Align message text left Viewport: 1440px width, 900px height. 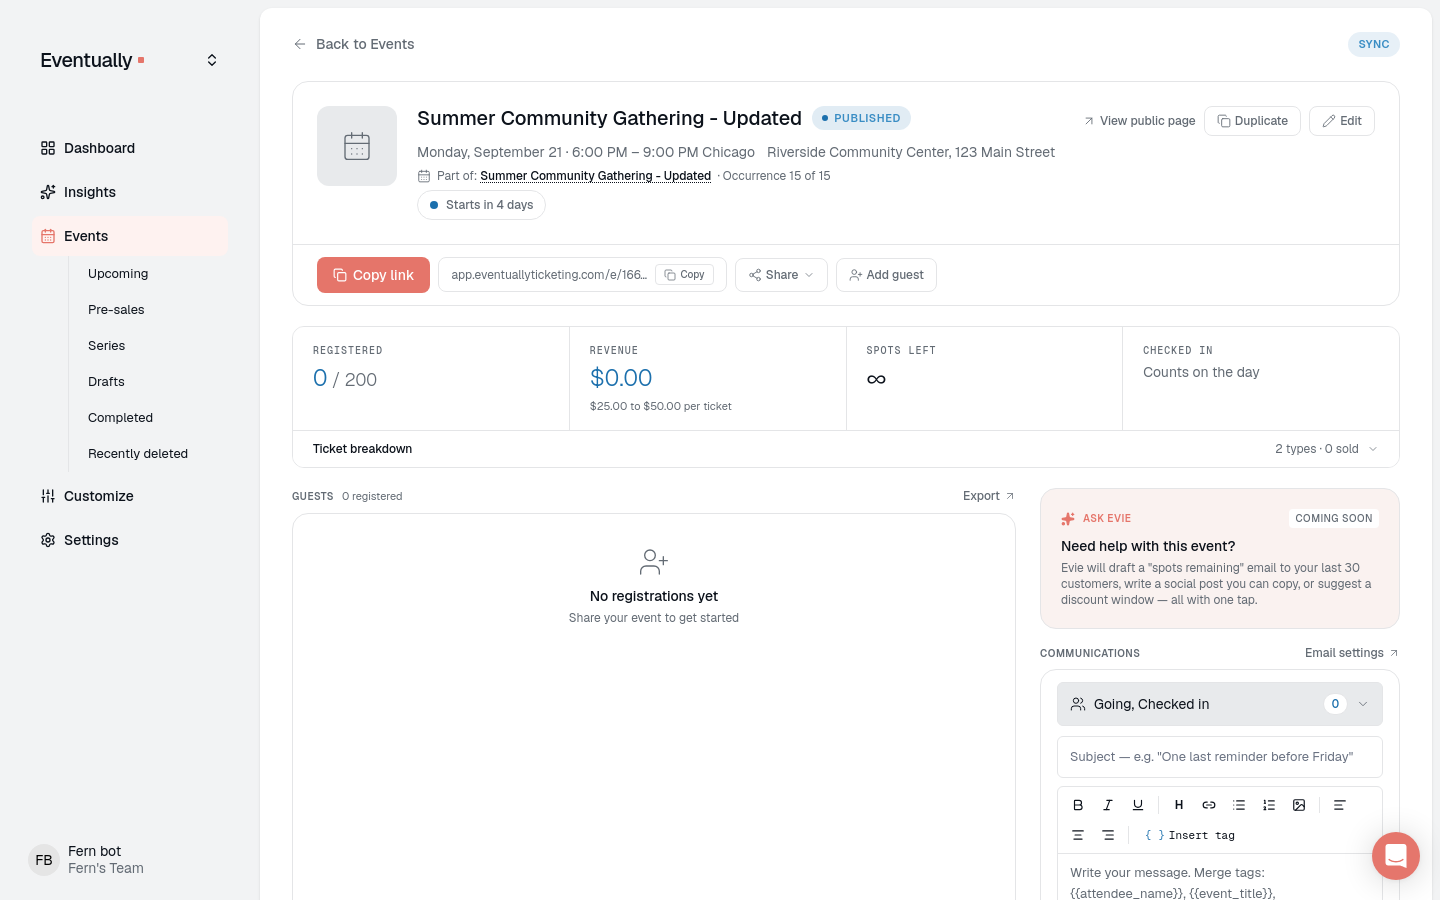(1340, 805)
